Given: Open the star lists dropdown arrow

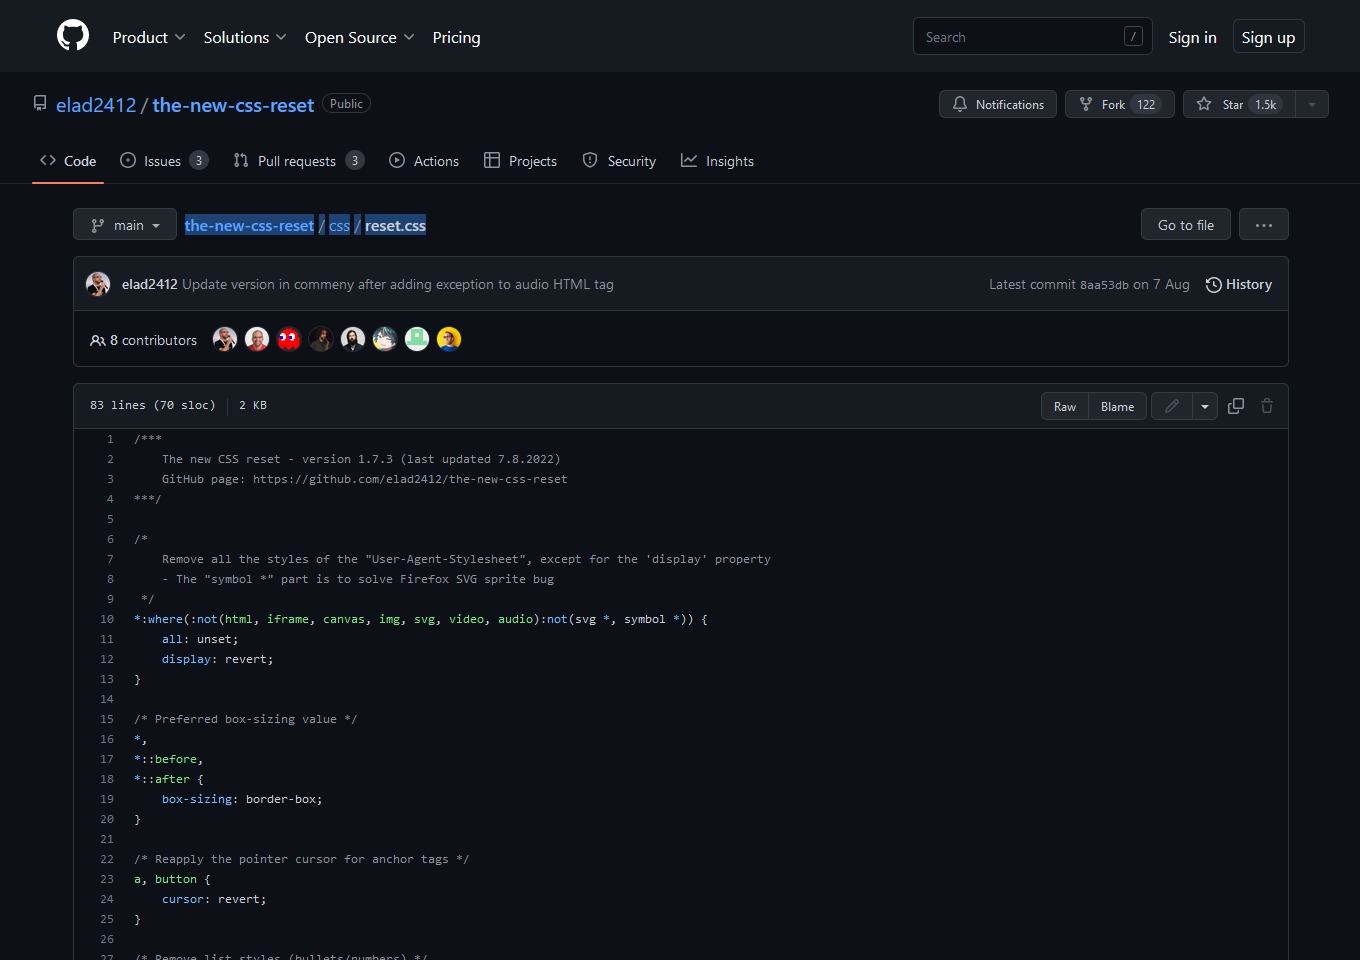Looking at the screenshot, I should pos(1312,104).
